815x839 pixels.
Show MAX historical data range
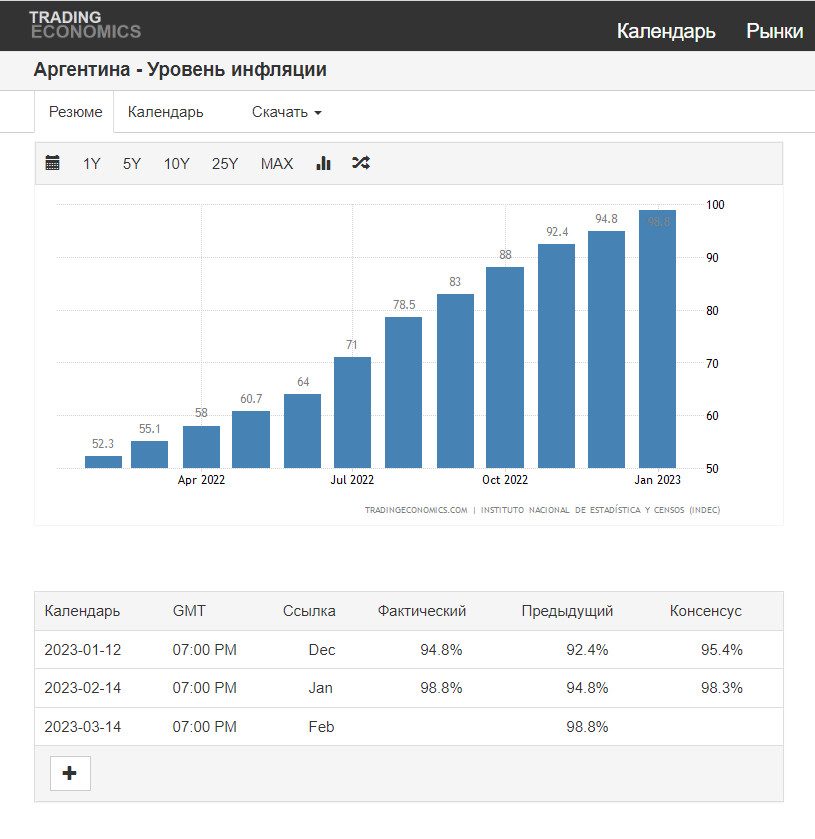point(277,164)
